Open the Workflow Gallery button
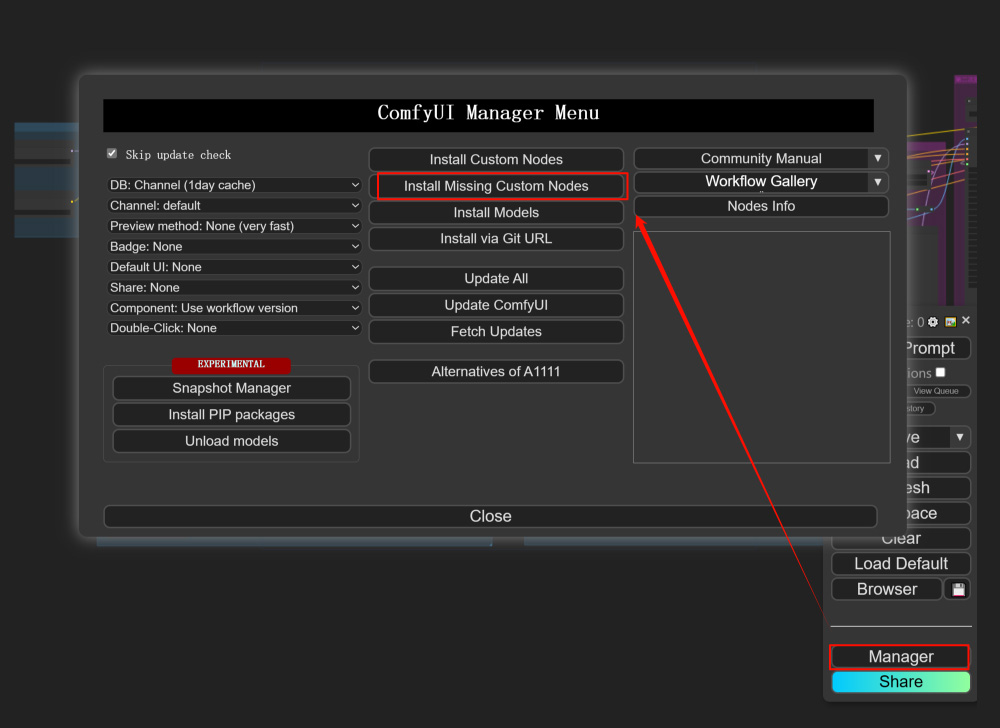Screen dimensions: 1000x728 tap(751, 182)
